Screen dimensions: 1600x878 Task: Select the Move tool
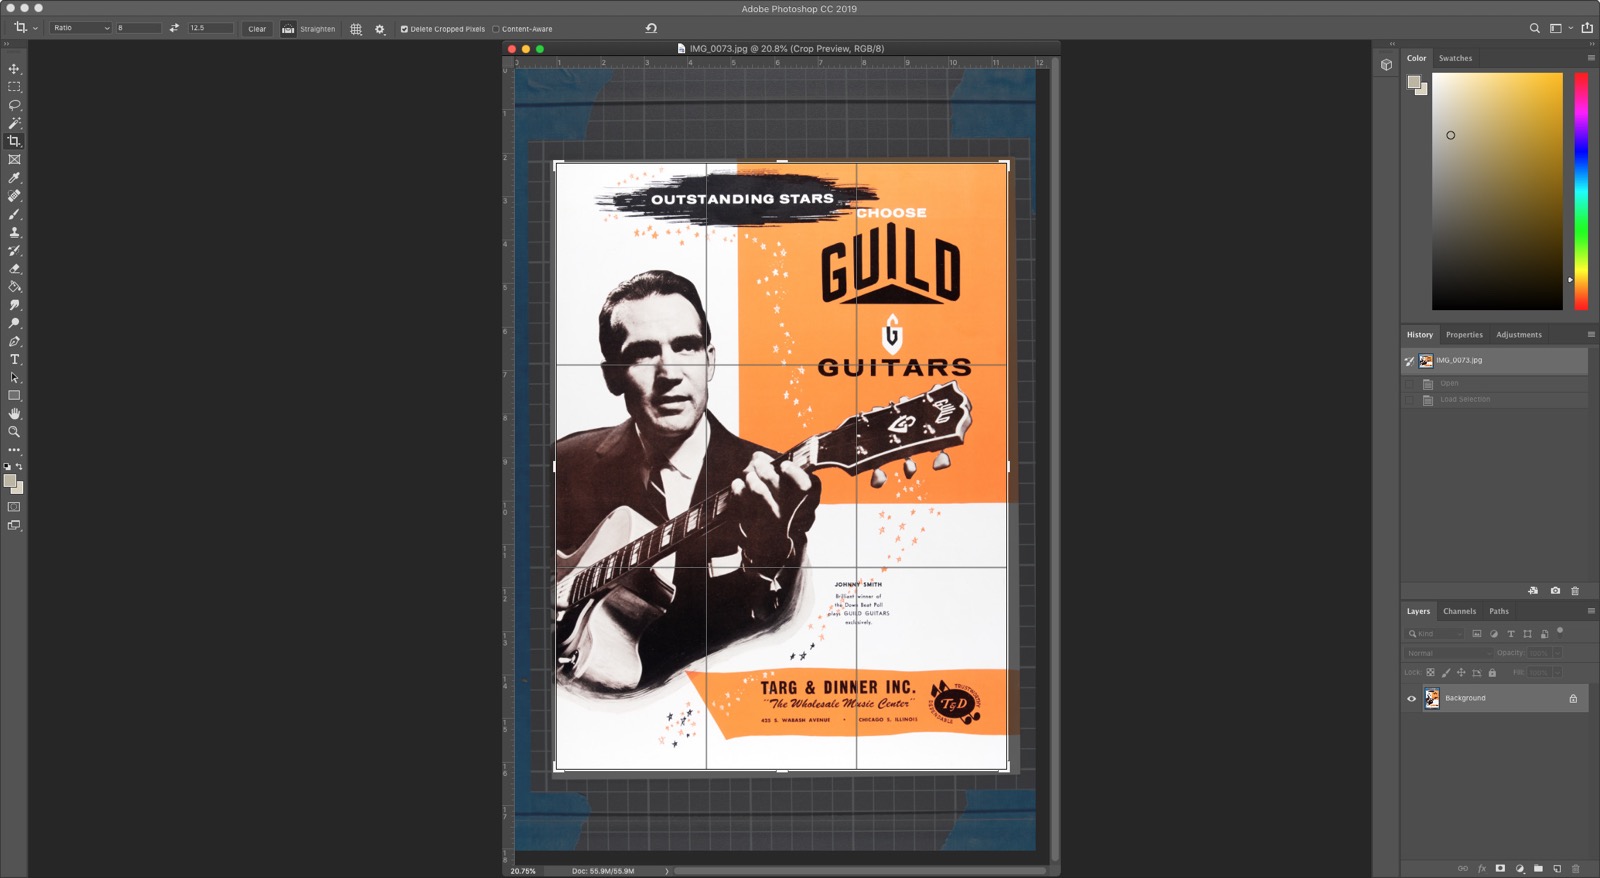(x=14, y=69)
